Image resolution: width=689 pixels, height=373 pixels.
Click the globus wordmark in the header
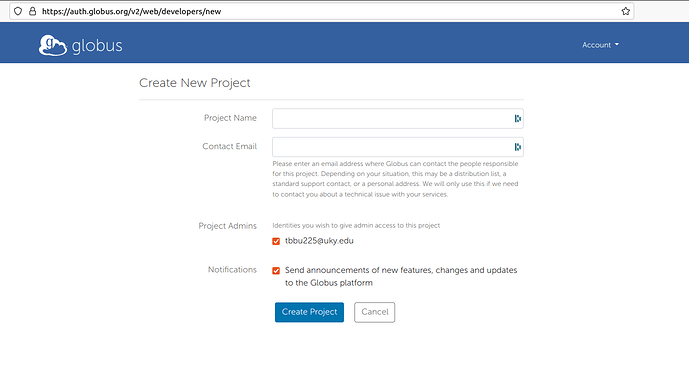pos(97,46)
